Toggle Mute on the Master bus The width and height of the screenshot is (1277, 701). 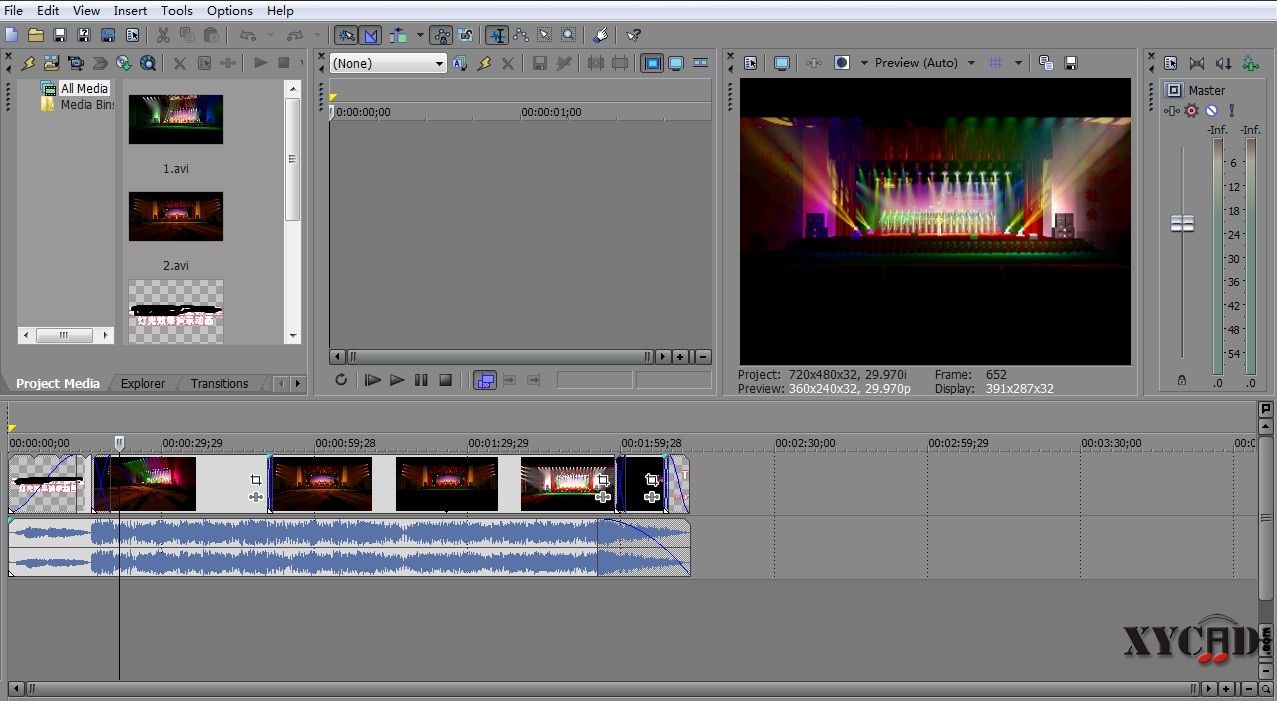pos(1211,111)
